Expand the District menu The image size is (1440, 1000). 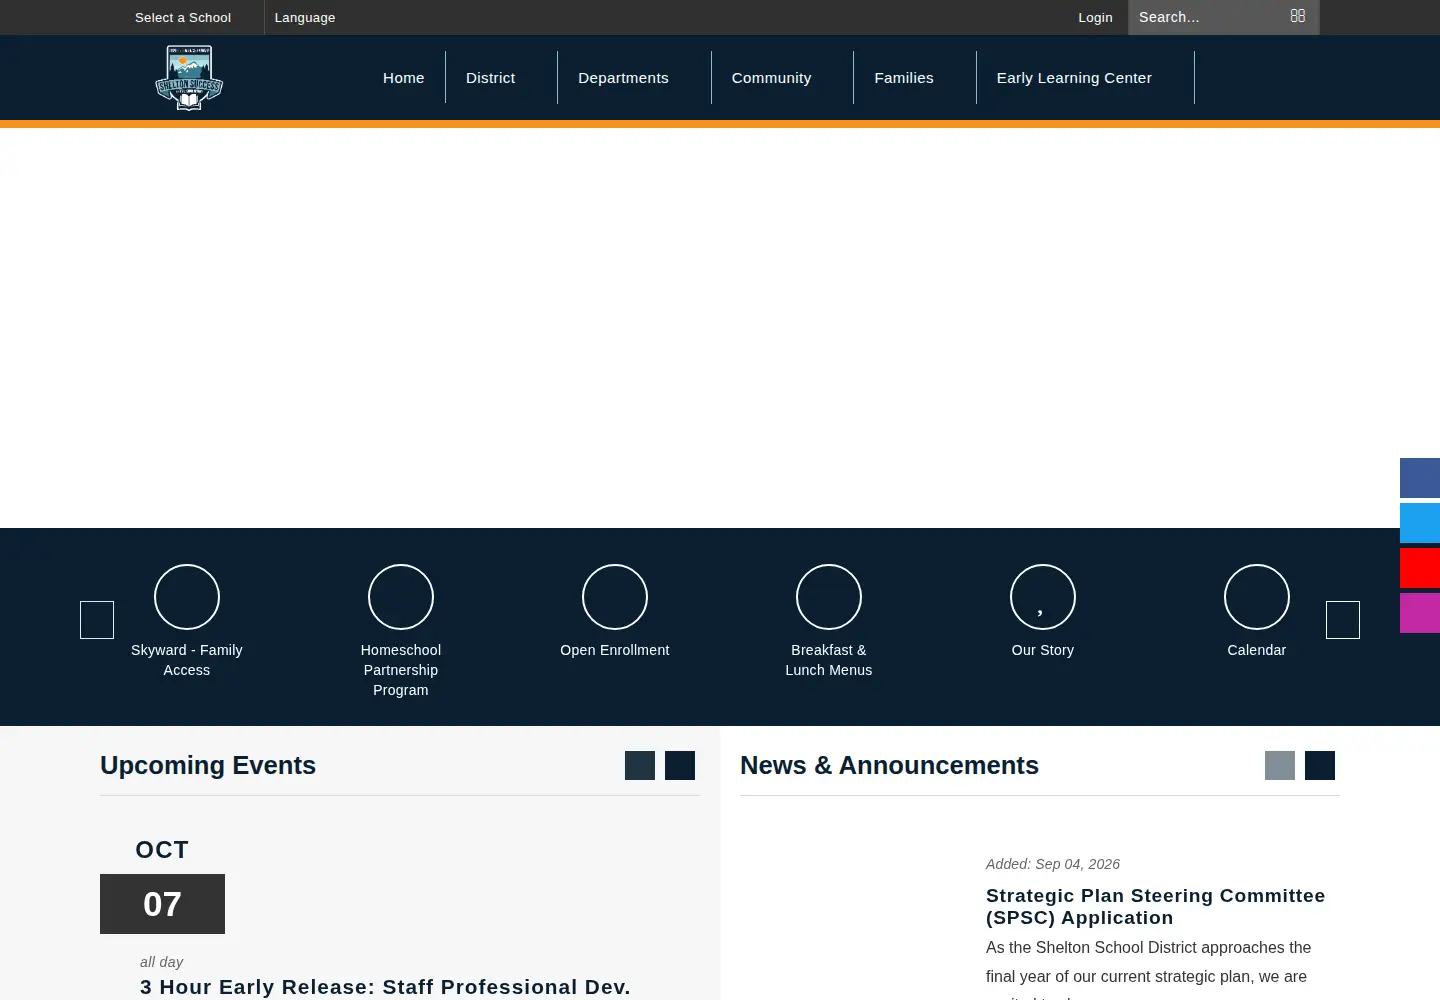point(491,78)
